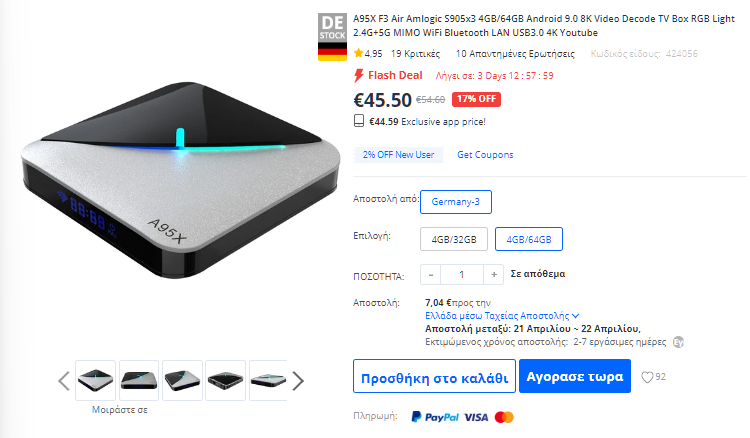Image resolution: width=750 pixels, height=438 pixels.
Task: Click the next thumbnail arrow
Action: point(298,381)
